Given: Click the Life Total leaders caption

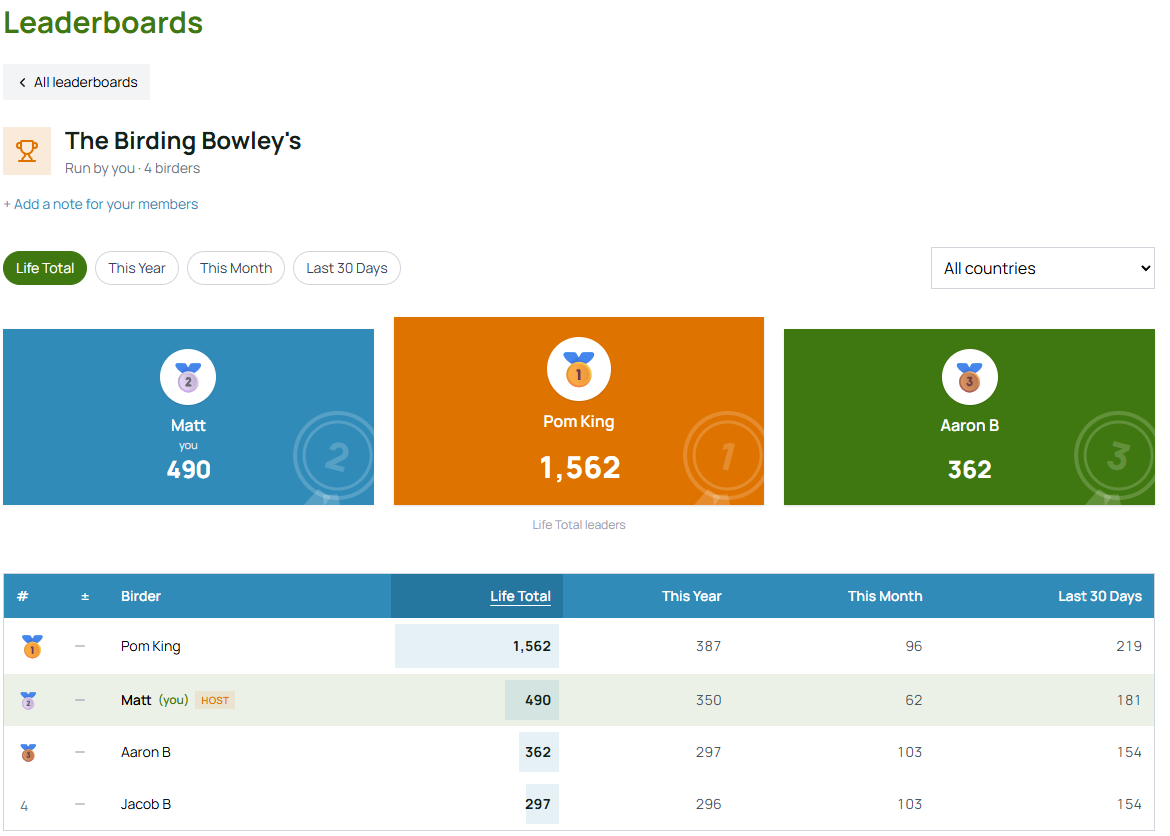Looking at the screenshot, I should point(579,525).
